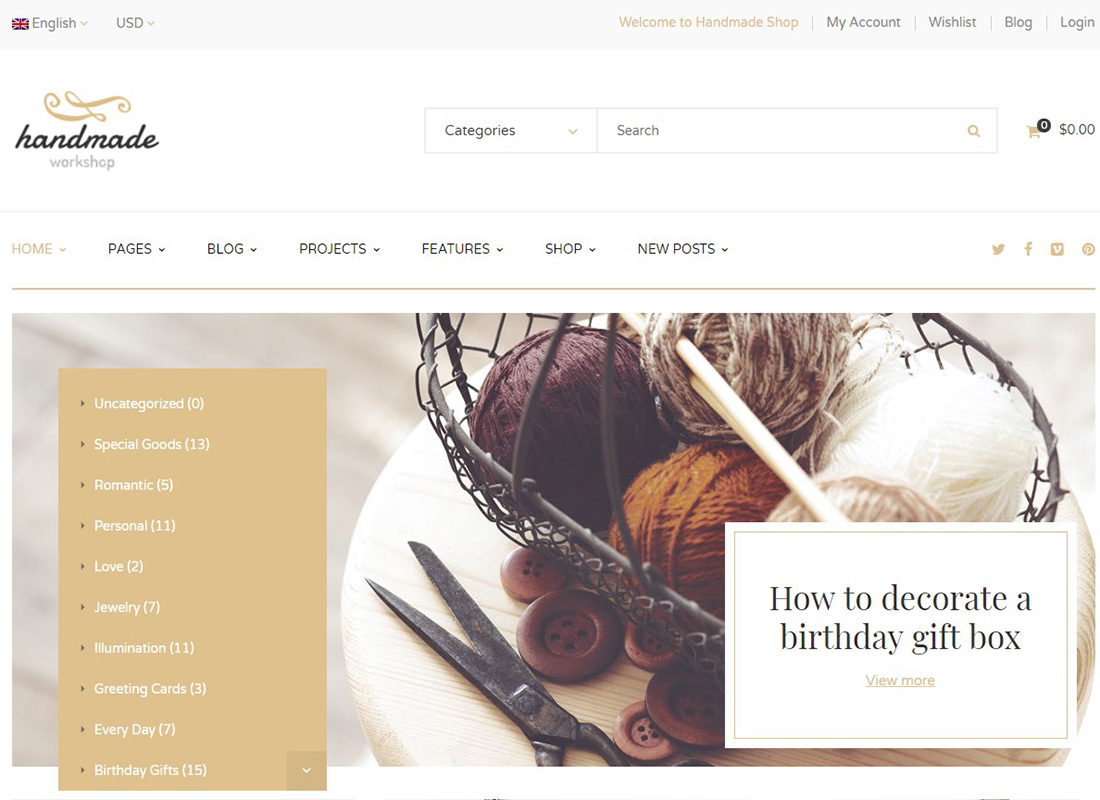Open the Twitter social link
1100x800 pixels.
point(998,249)
